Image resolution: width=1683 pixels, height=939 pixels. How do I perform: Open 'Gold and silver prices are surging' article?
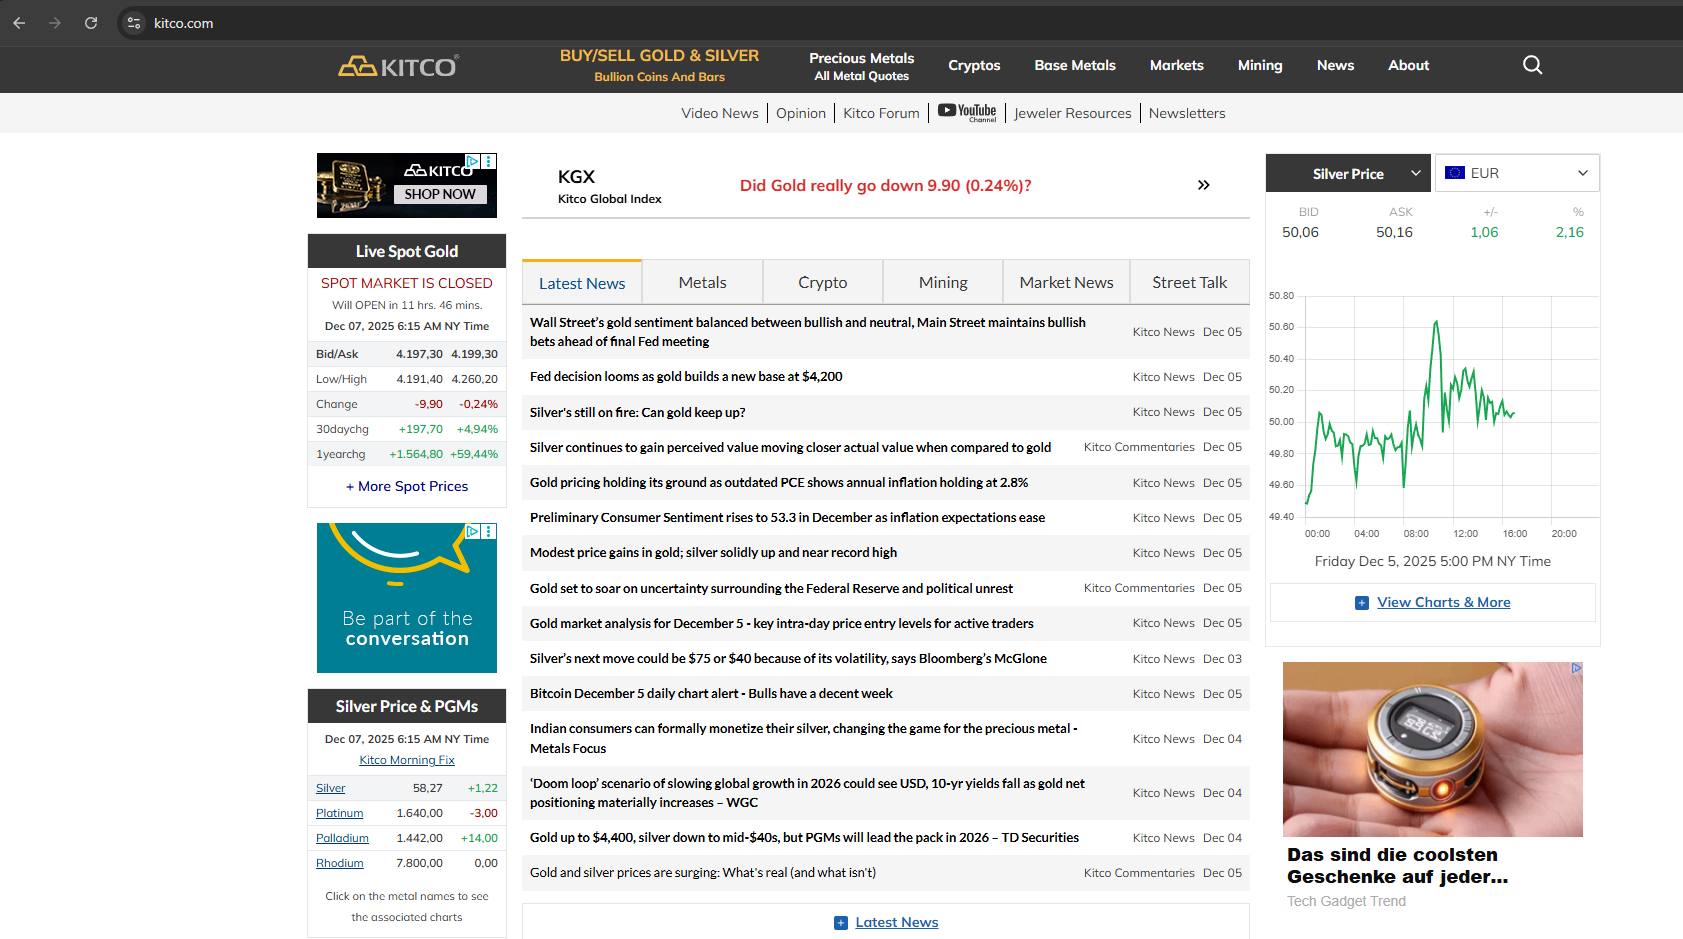coord(703,873)
